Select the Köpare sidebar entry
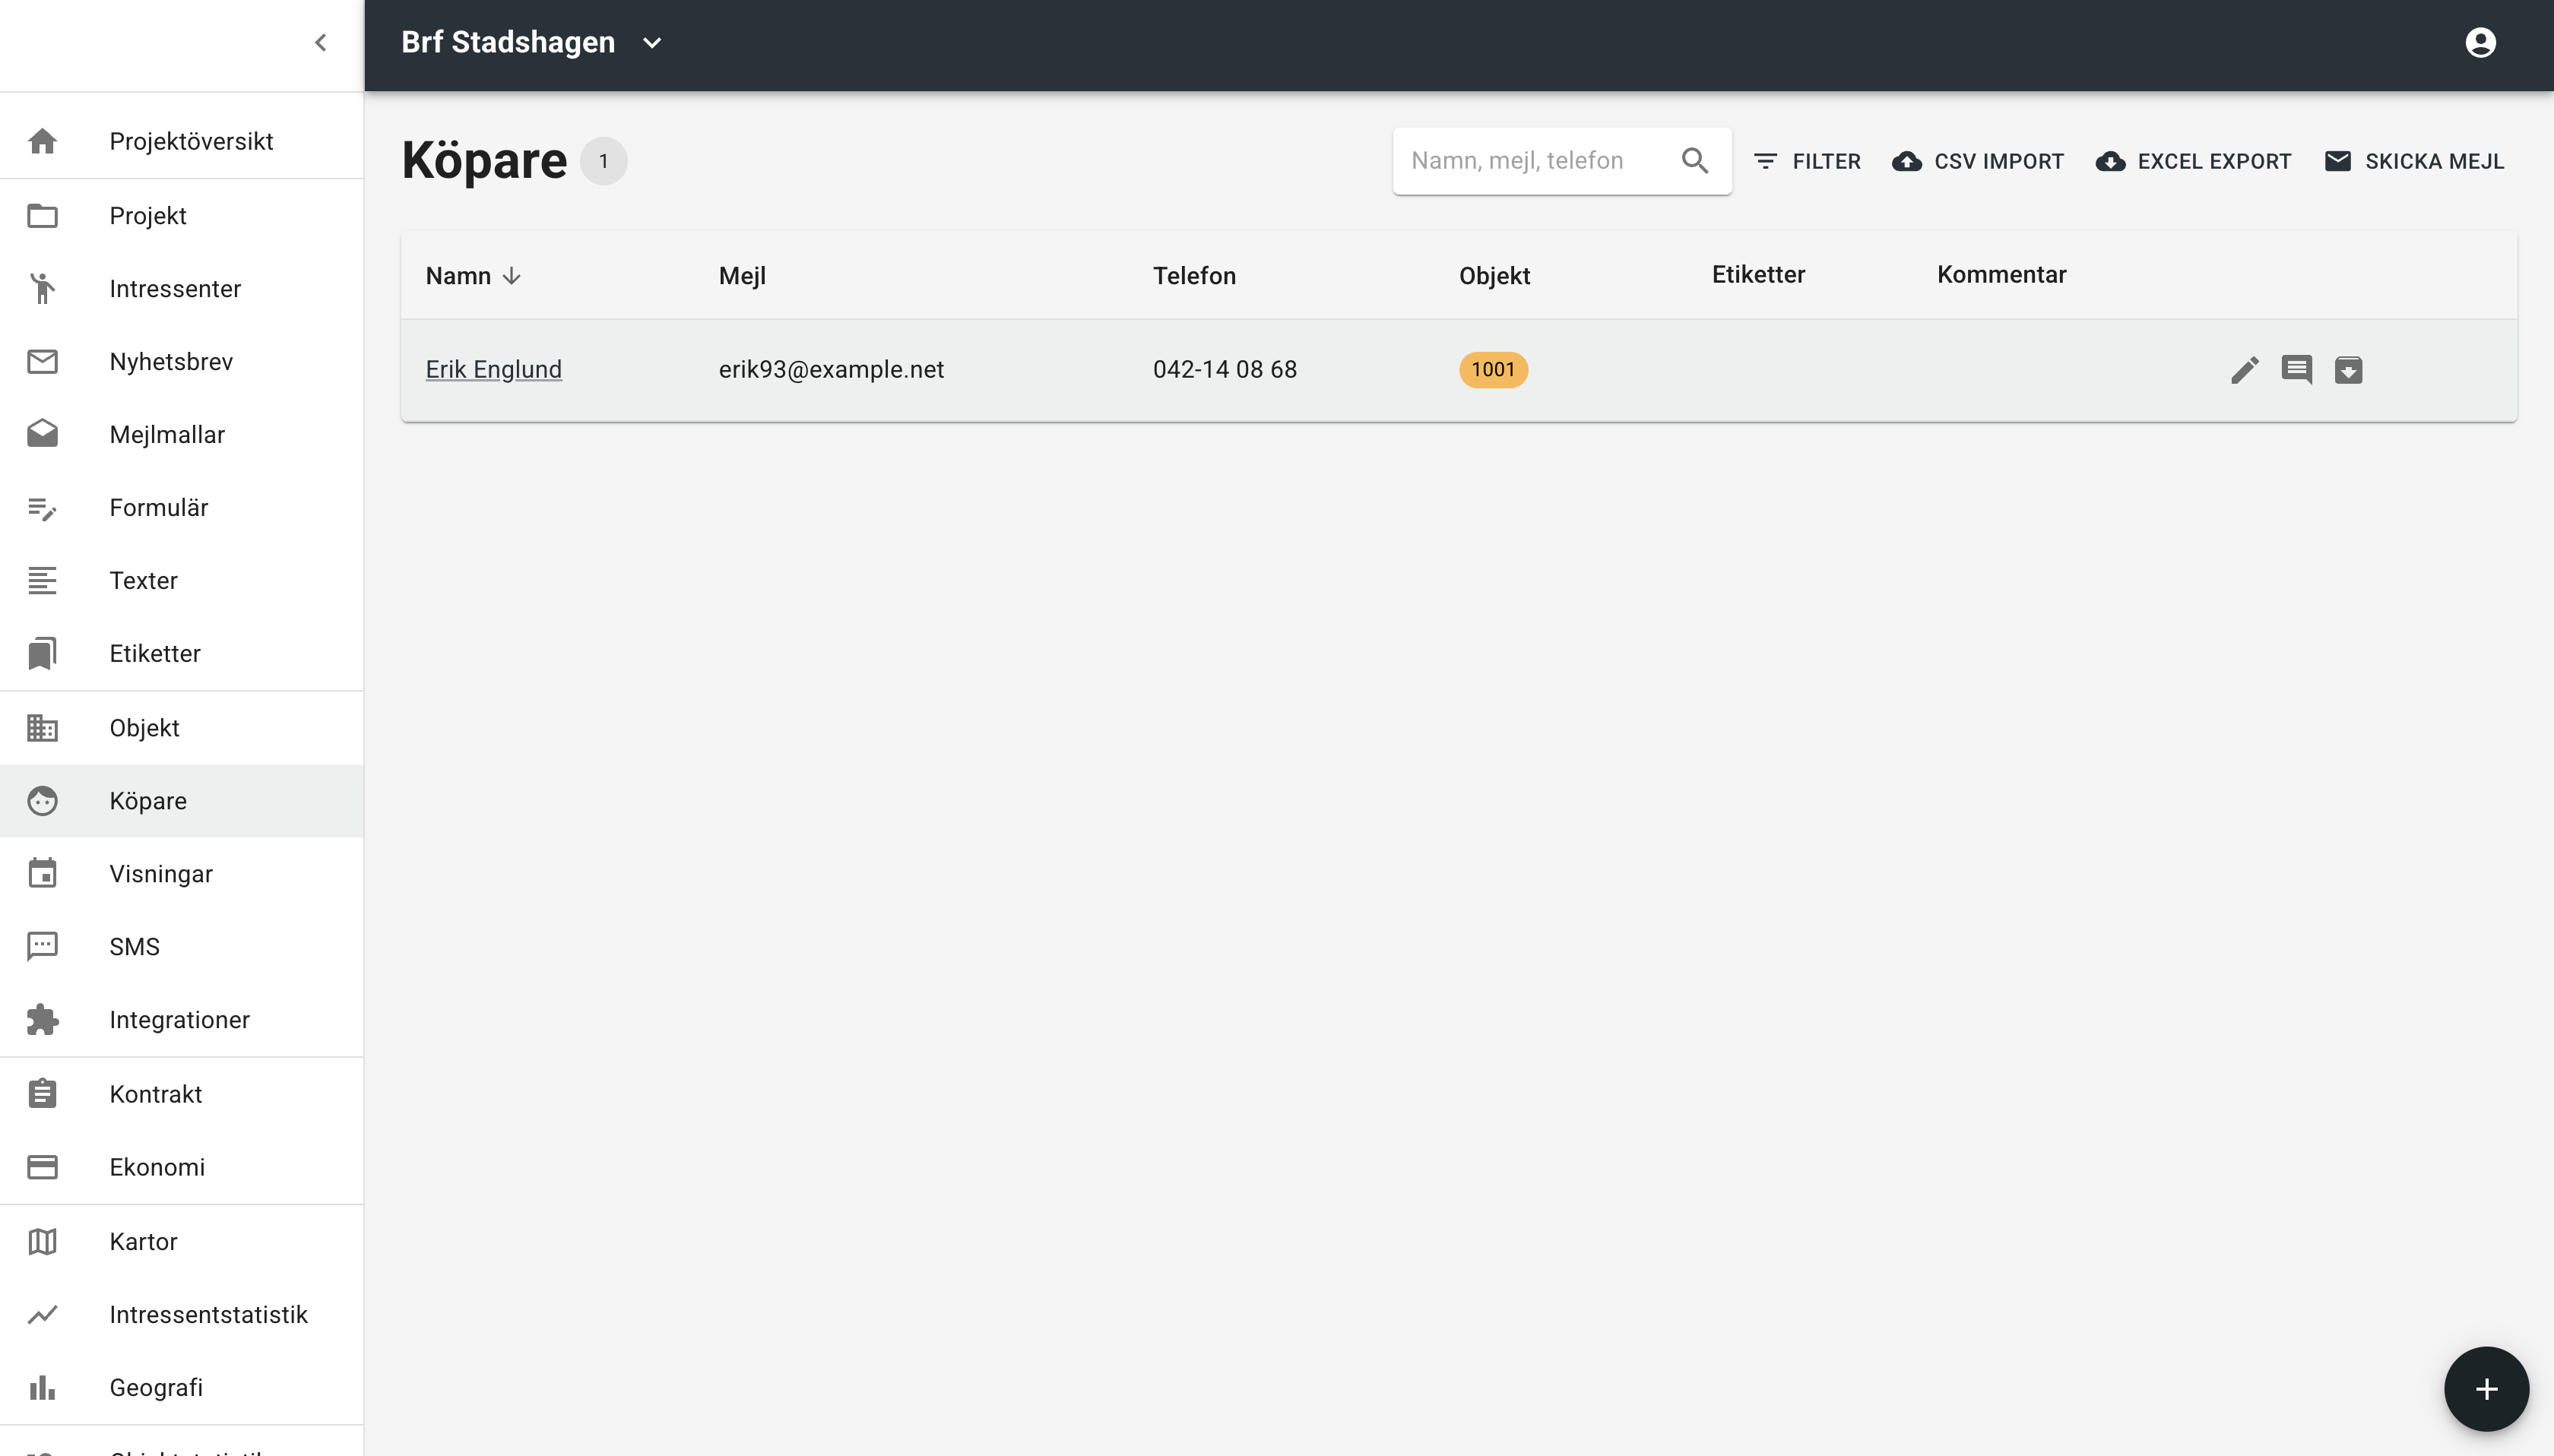2554x1456 pixels. coord(182,800)
